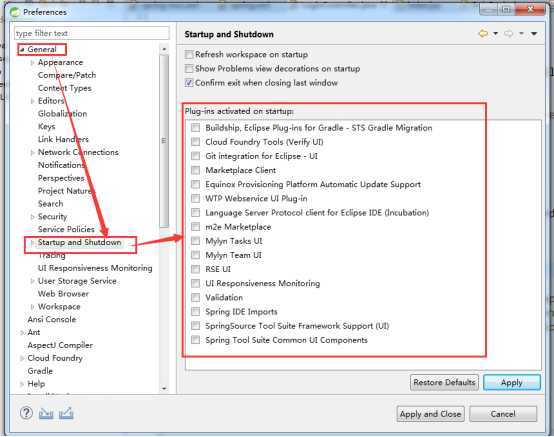Check the m2e Marketplace plug-in
Image resolution: width=554 pixels, height=437 pixels.
(195, 226)
